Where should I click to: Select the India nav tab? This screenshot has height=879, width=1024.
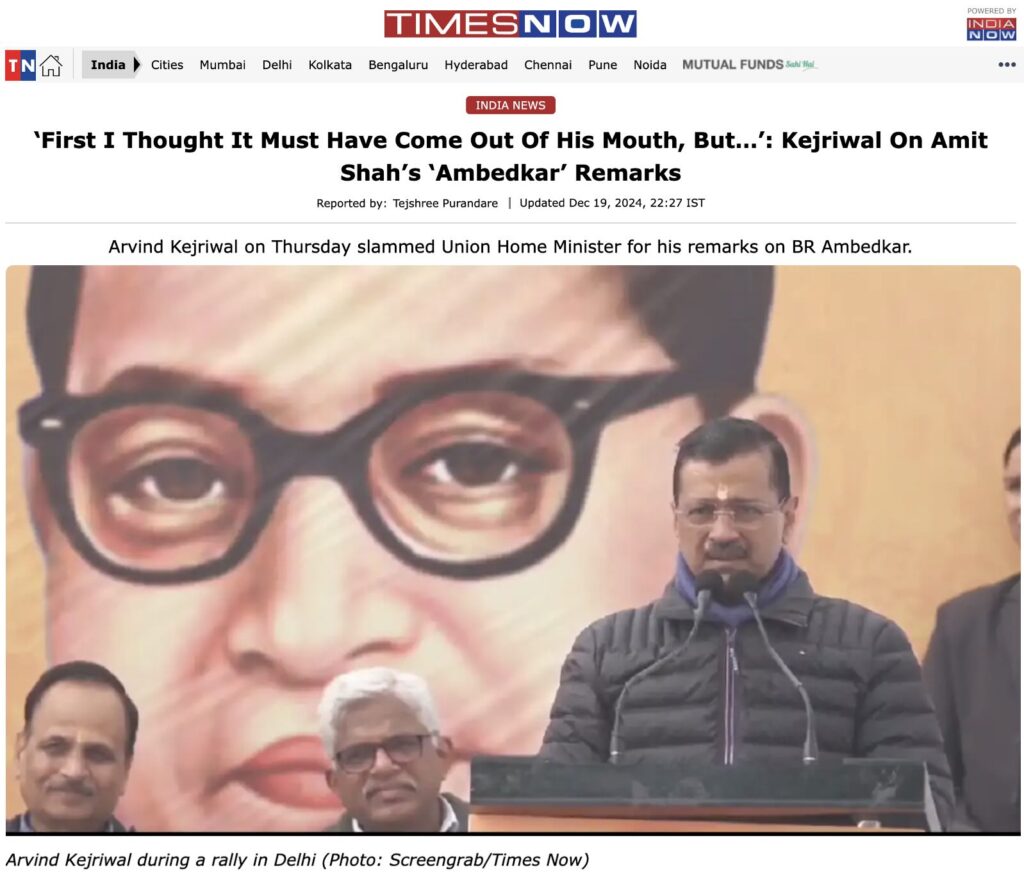pyautogui.click(x=108, y=65)
